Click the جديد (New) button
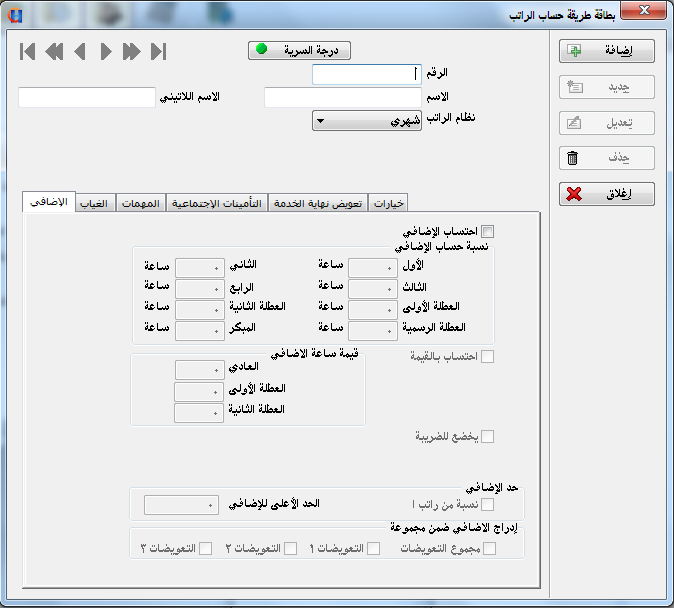This screenshot has height=608, width=674. click(x=607, y=87)
